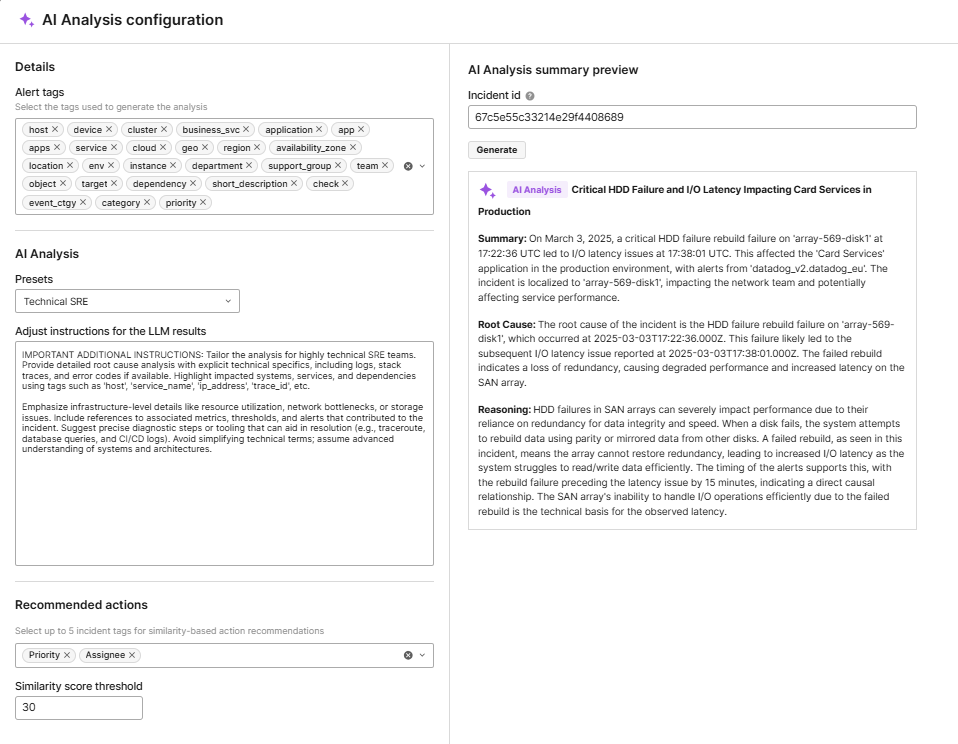The image size is (958, 744).
Task: Open the Presets dropdown showing Technical SRE
Action: [127, 300]
